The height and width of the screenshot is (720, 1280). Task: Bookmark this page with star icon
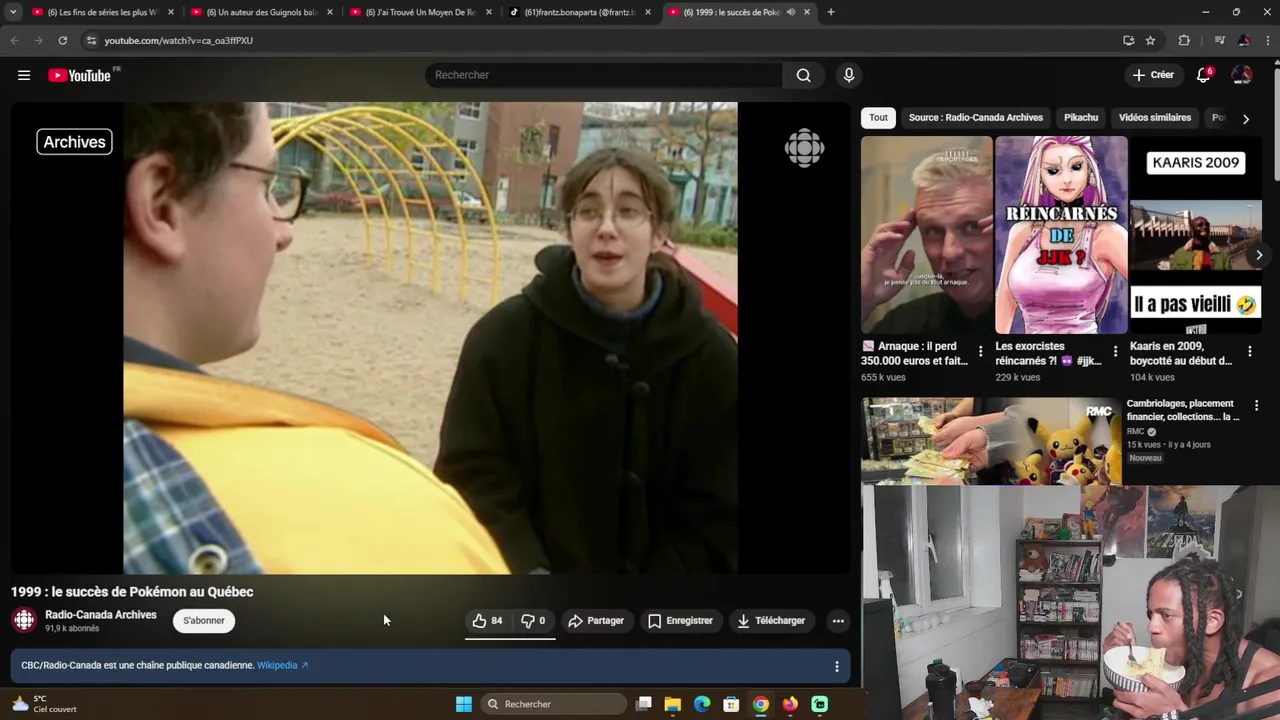[x=1151, y=41]
